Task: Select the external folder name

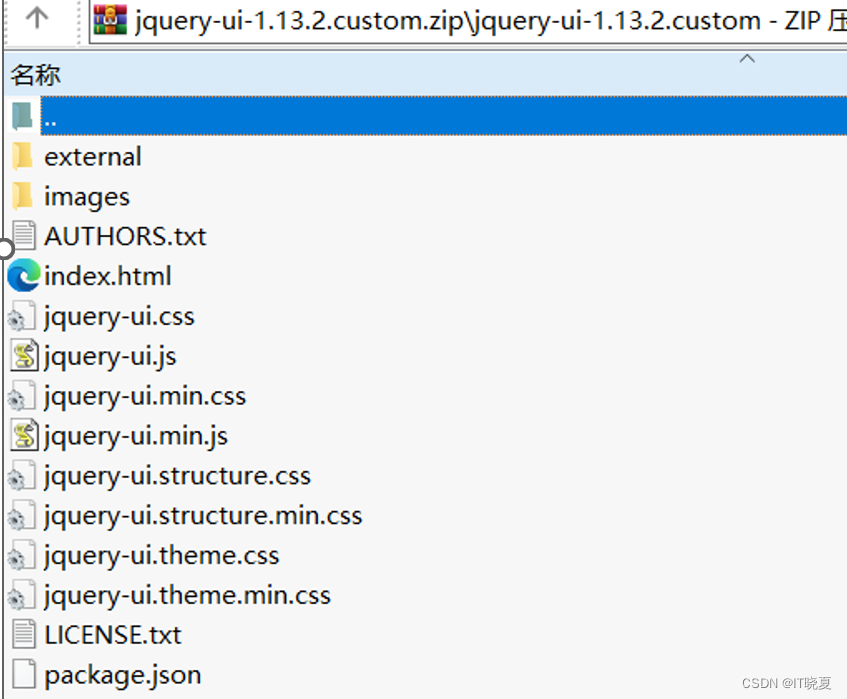Action: click(x=93, y=157)
